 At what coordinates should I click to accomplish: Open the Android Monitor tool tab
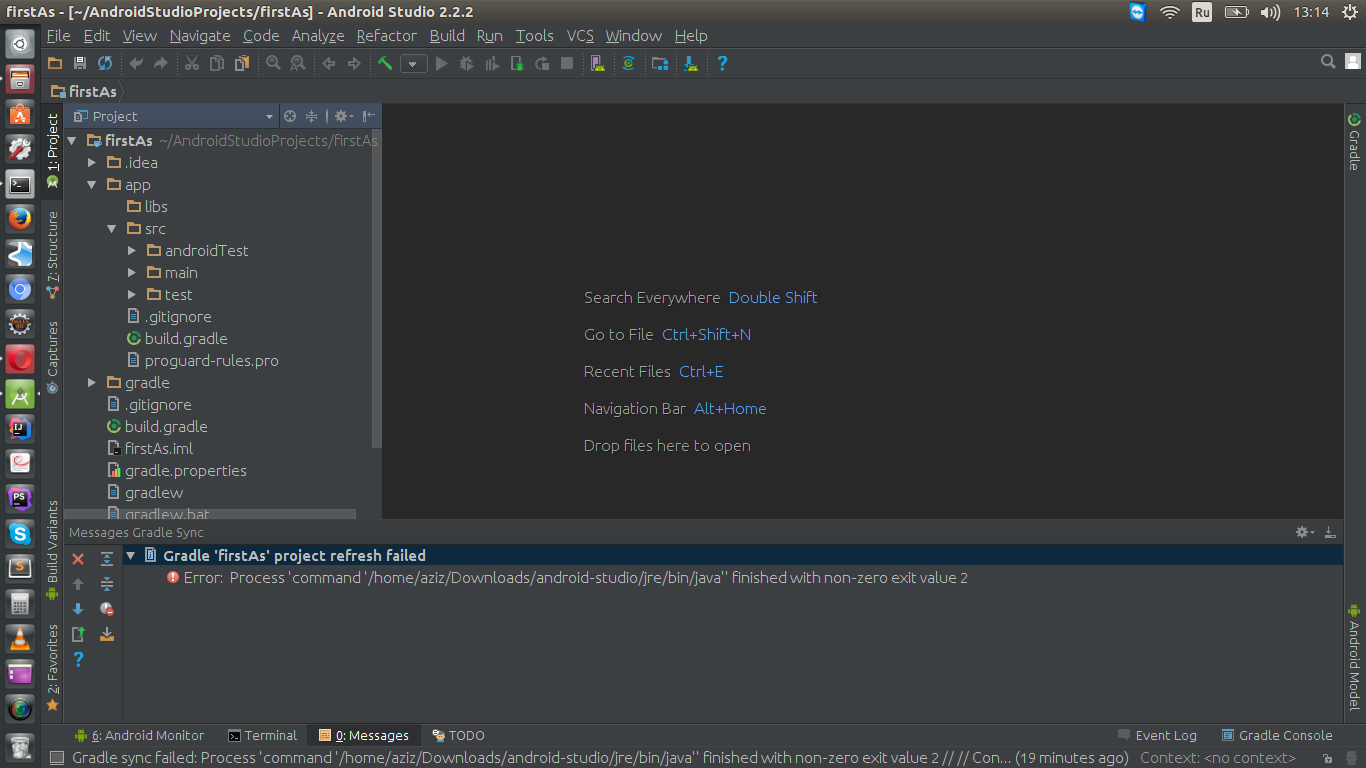tap(139, 735)
